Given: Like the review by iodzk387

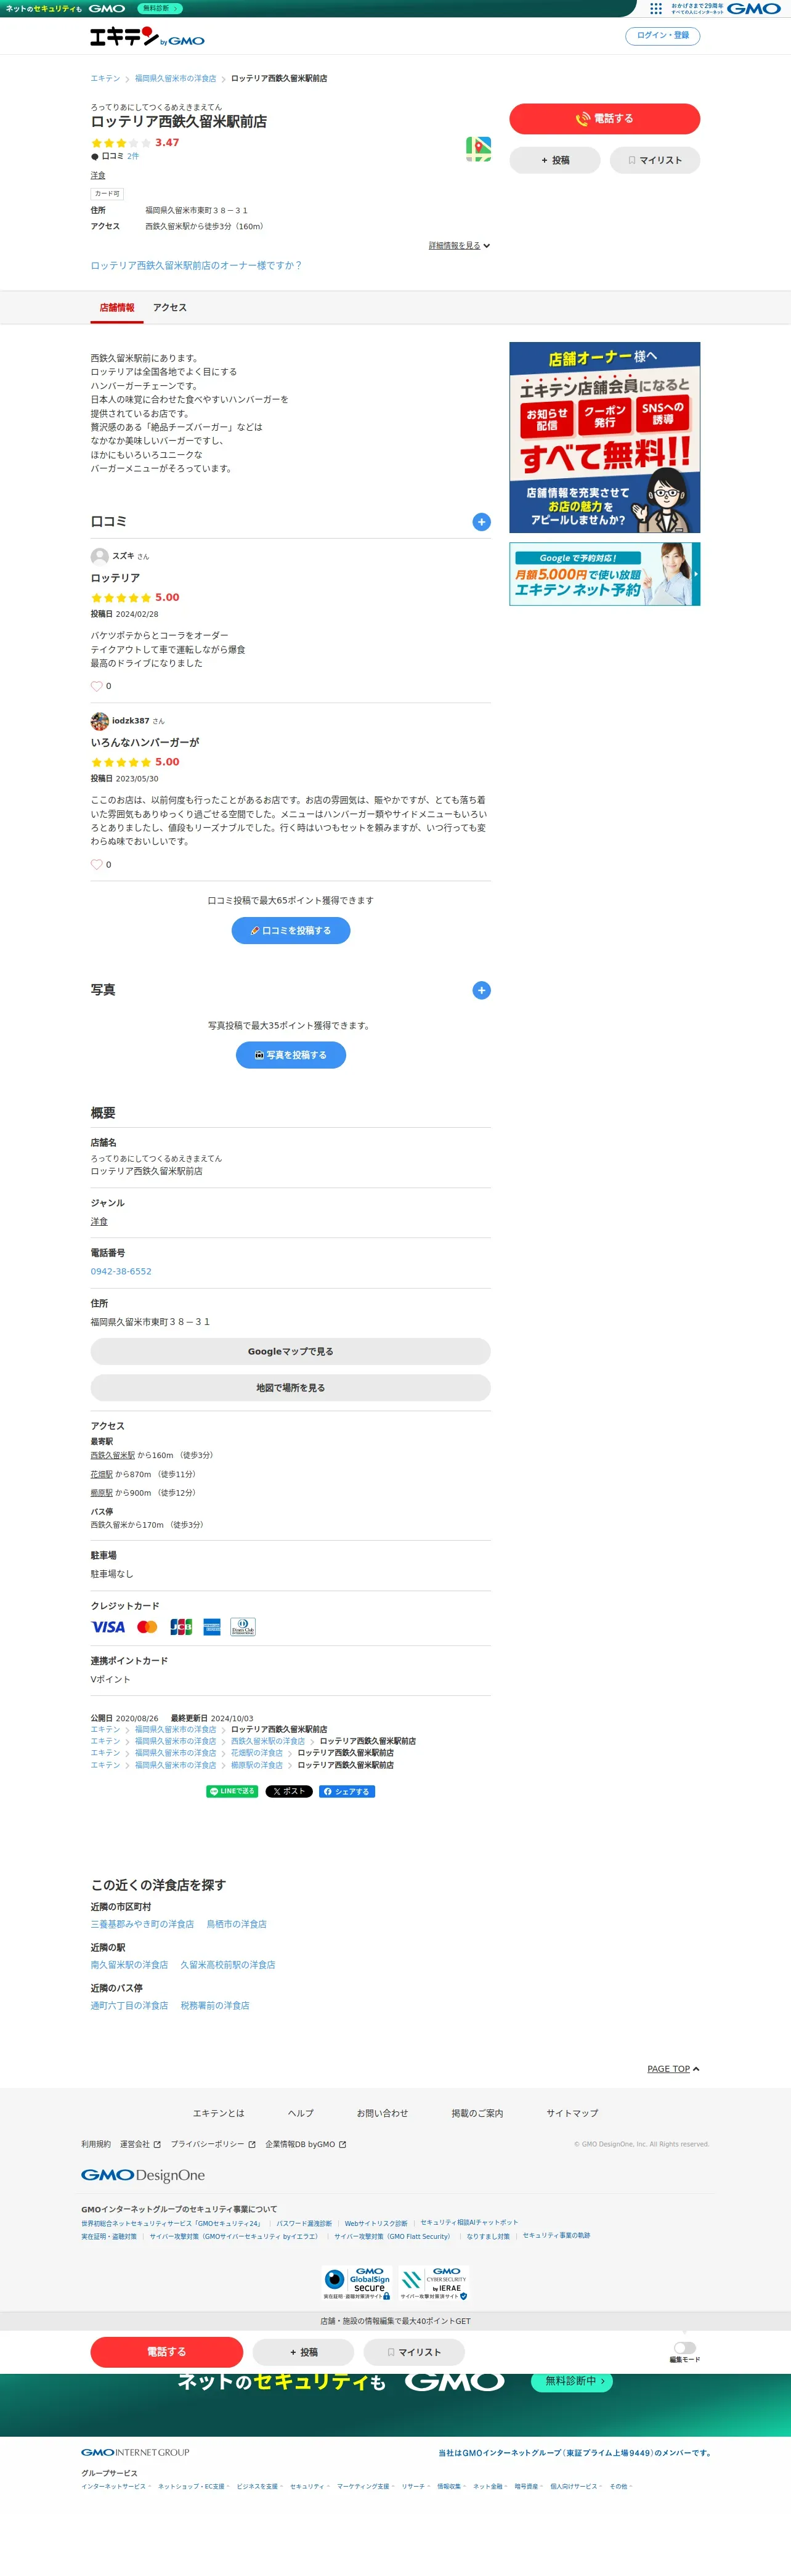Looking at the screenshot, I should pos(97,865).
